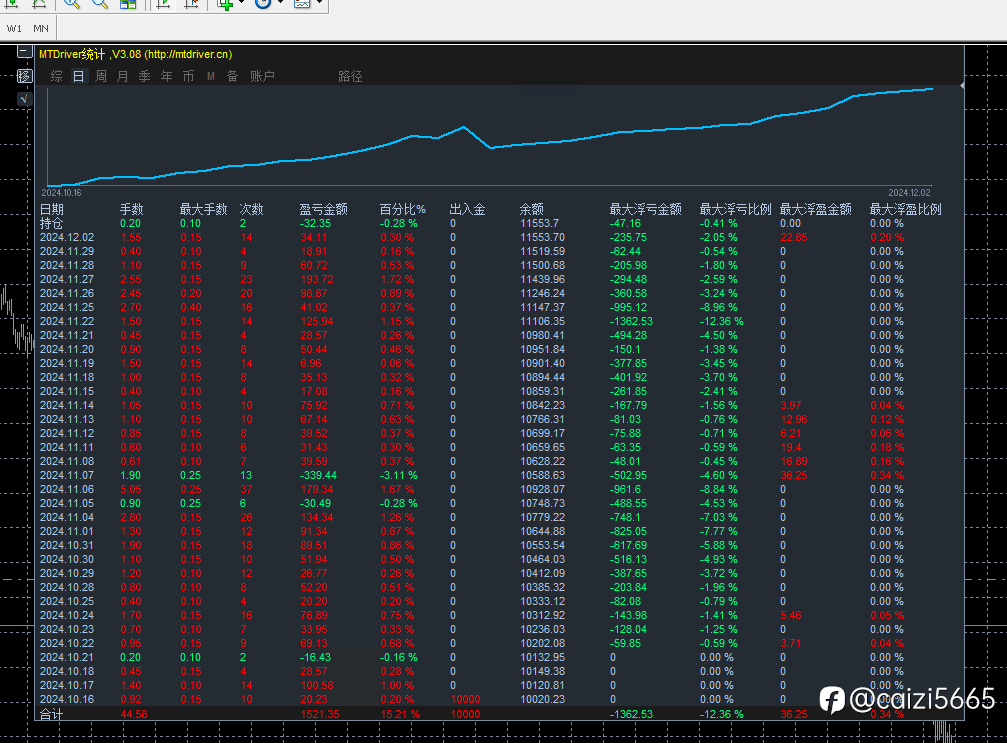Click the chart templates icon
Image resolution: width=1007 pixels, height=743 pixels.
302,5
